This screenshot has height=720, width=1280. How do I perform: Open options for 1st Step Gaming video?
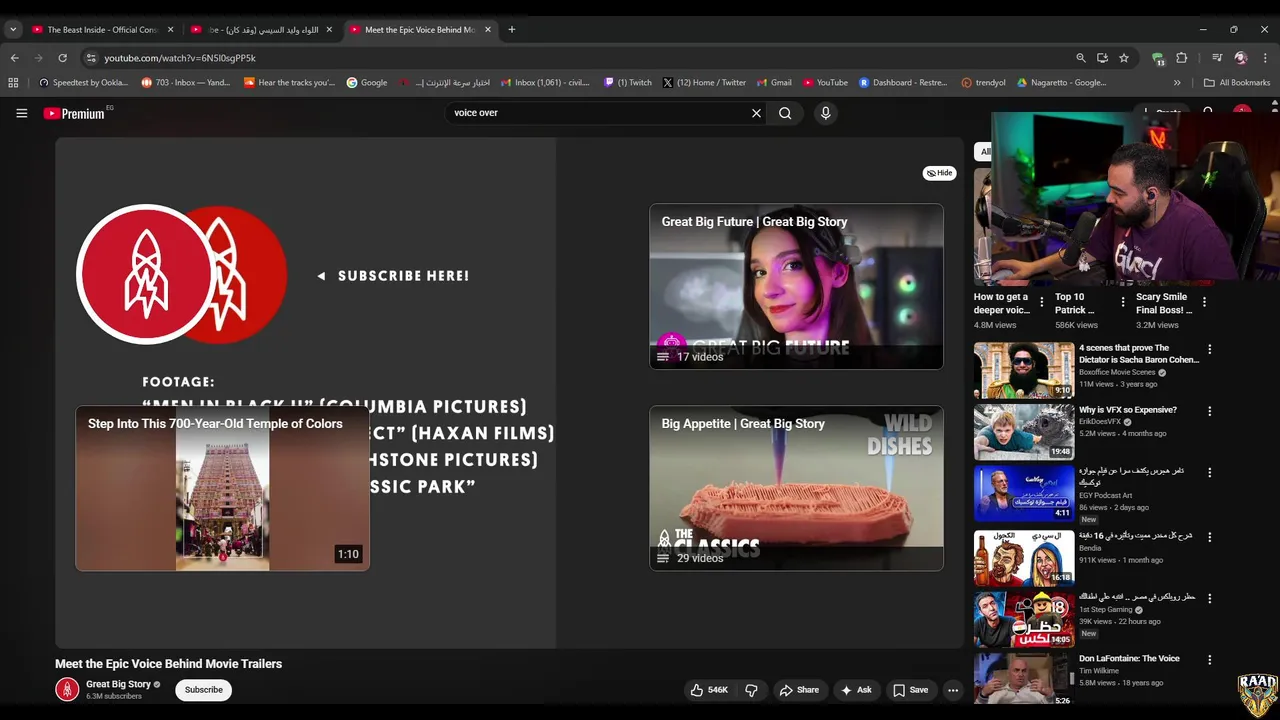pos(1210,598)
